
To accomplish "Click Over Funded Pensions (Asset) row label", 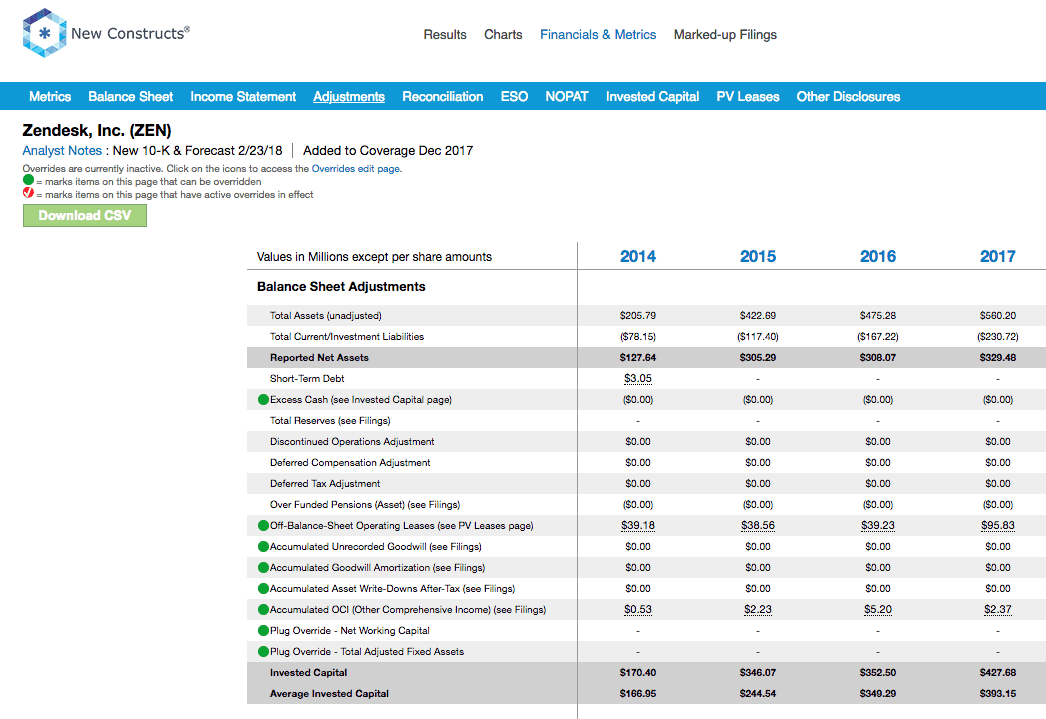I will (x=365, y=505).
